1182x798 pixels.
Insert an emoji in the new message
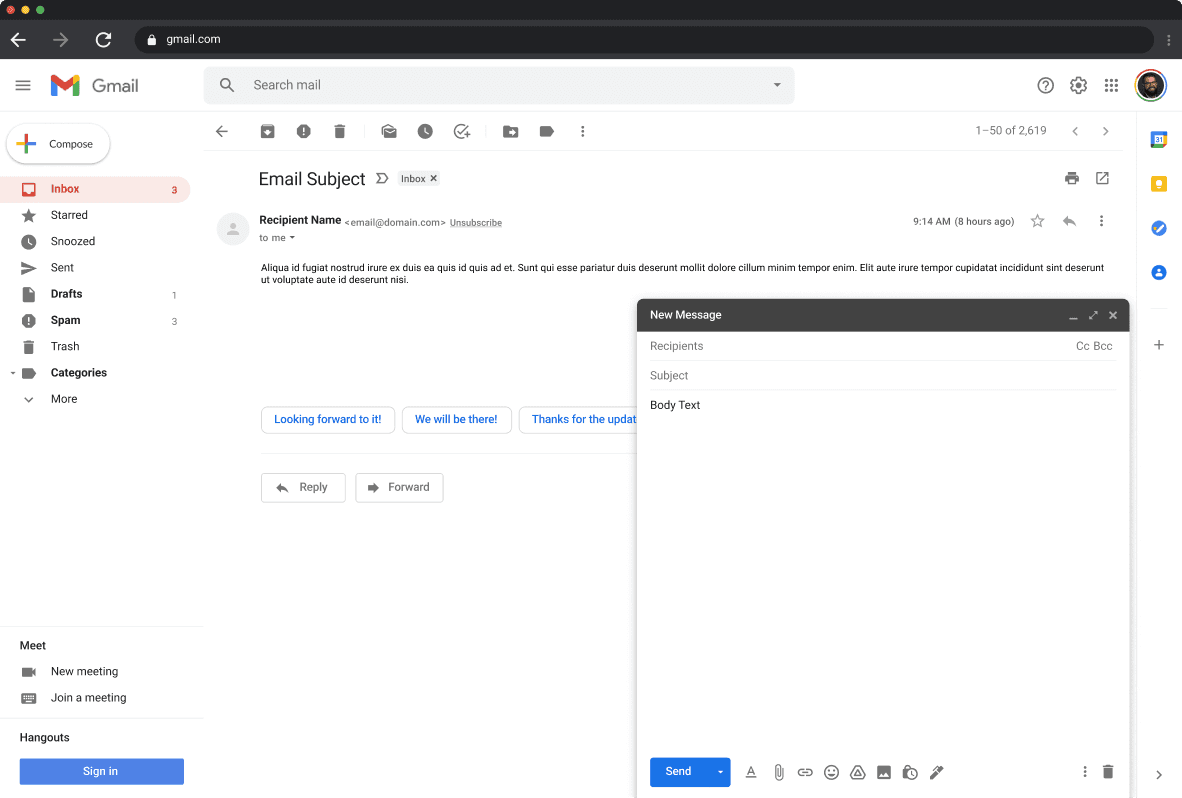[831, 772]
